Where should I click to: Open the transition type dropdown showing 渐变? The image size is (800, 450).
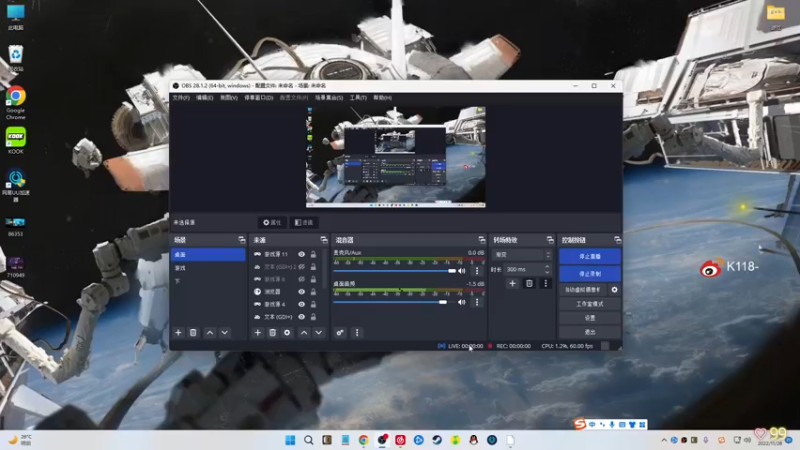[522, 255]
